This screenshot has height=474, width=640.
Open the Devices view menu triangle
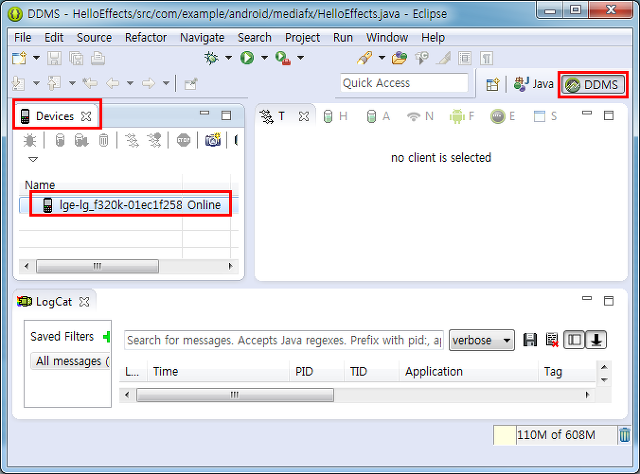pos(33,159)
